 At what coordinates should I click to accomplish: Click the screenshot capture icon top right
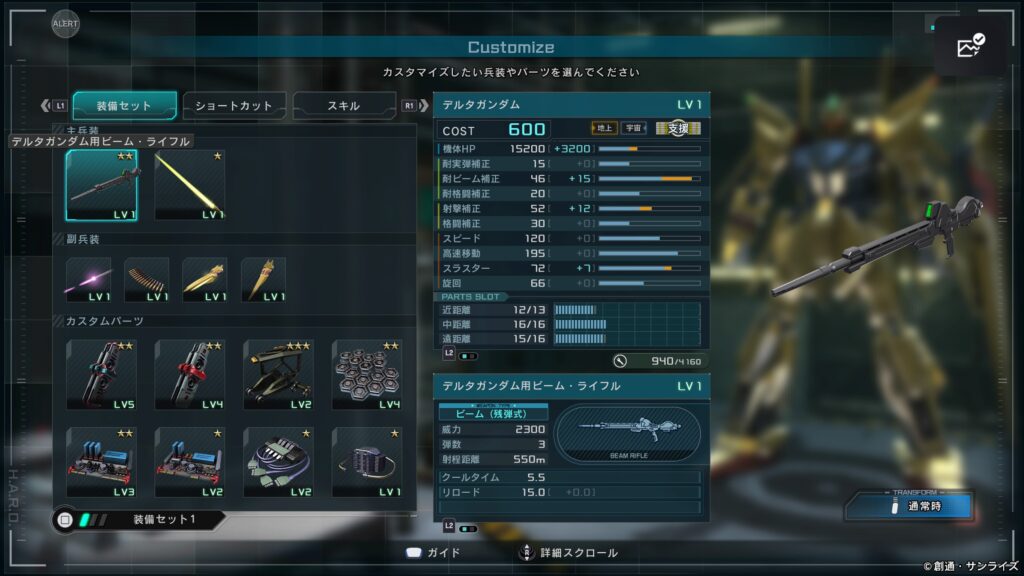[970, 46]
